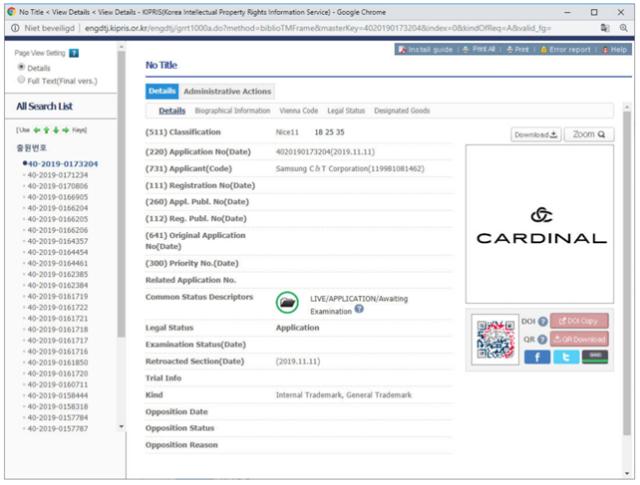640x485 pixels.
Task: Click the help icon beside QR
Action: click(x=543, y=339)
